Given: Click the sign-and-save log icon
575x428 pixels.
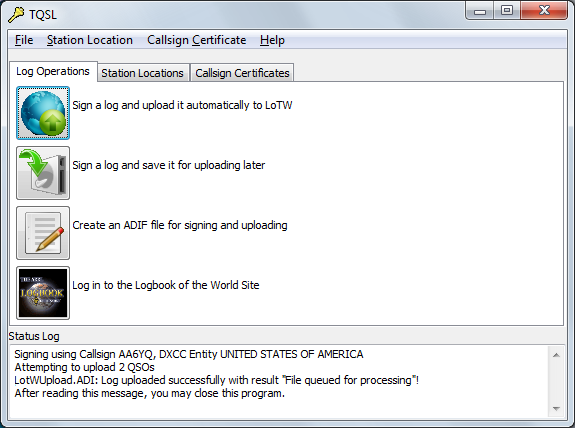Looking at the screenshot, I should click(43, 173).
